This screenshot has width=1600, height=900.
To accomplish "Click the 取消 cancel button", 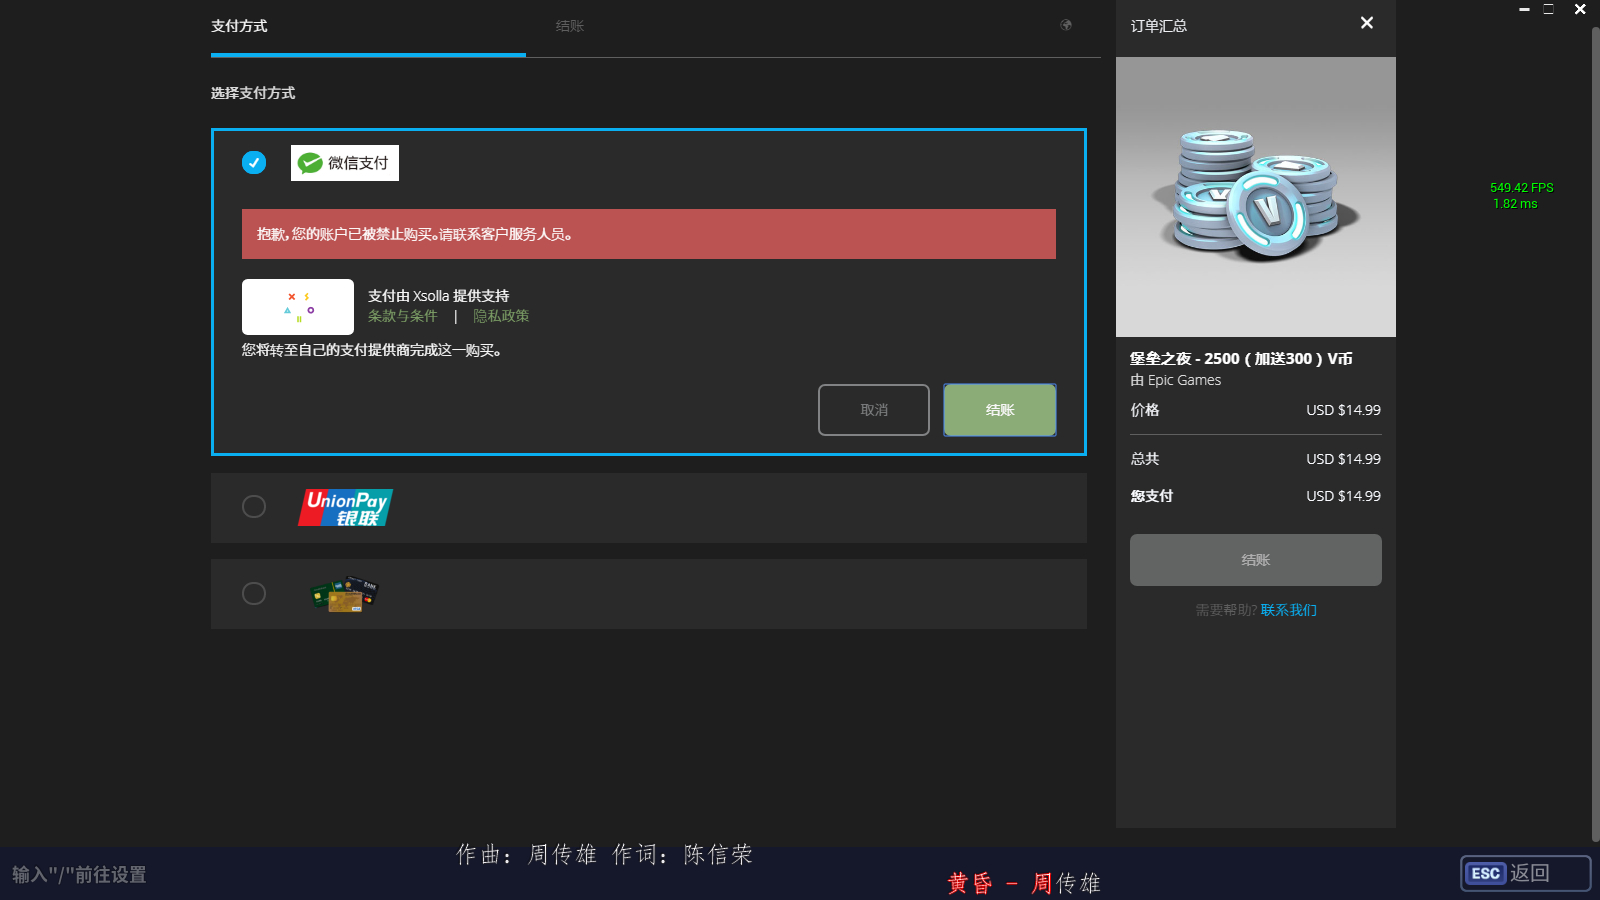I will click(x=874, y=410).
